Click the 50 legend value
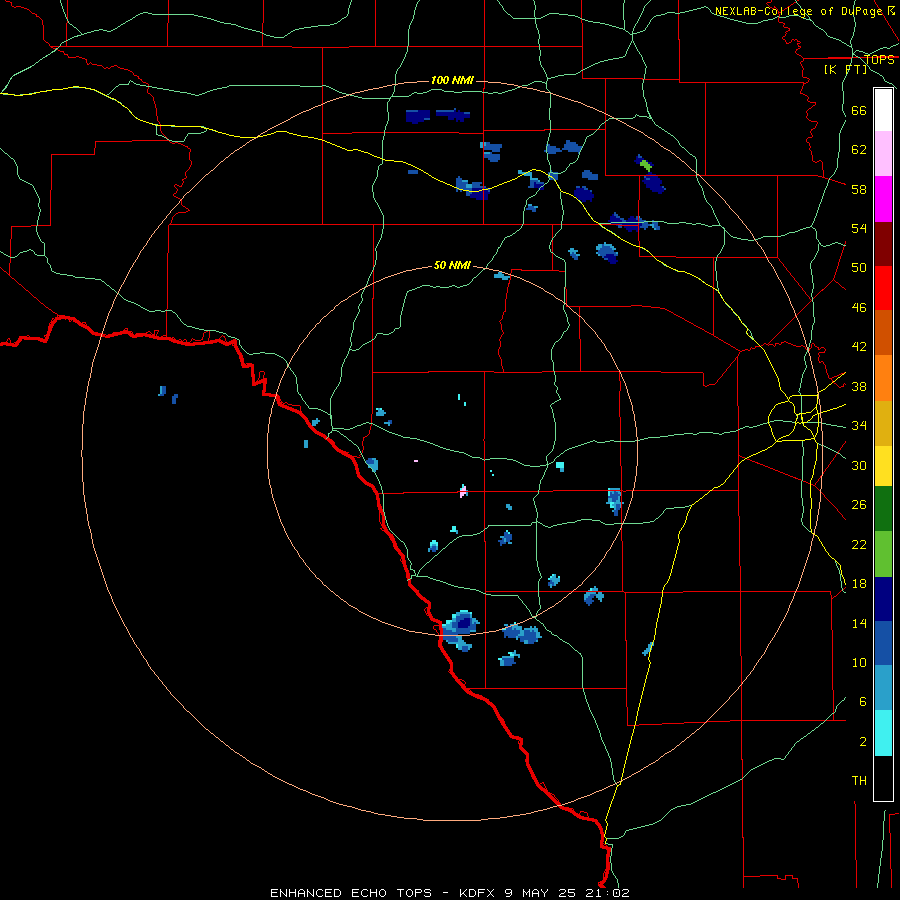This screenshot has width=900, height=900. click(x=859, y=268)
